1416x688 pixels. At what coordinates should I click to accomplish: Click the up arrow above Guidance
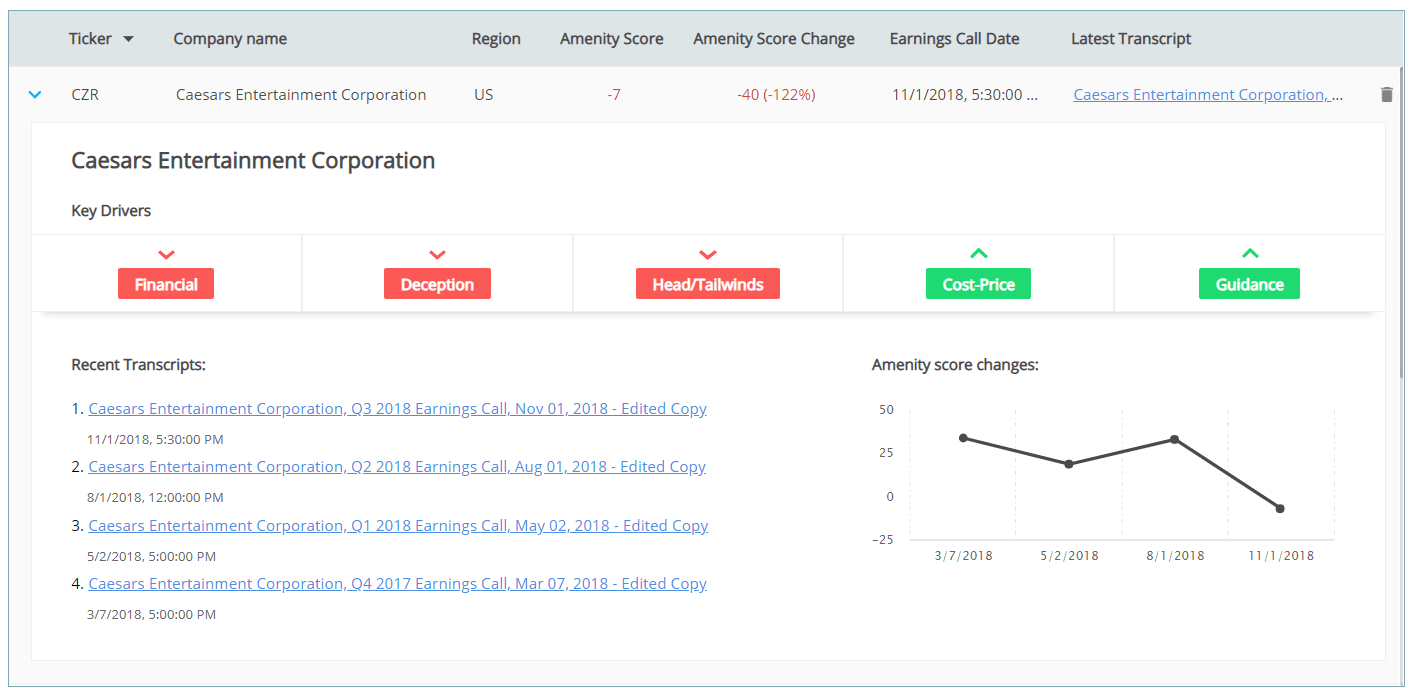click(1250, 253)
